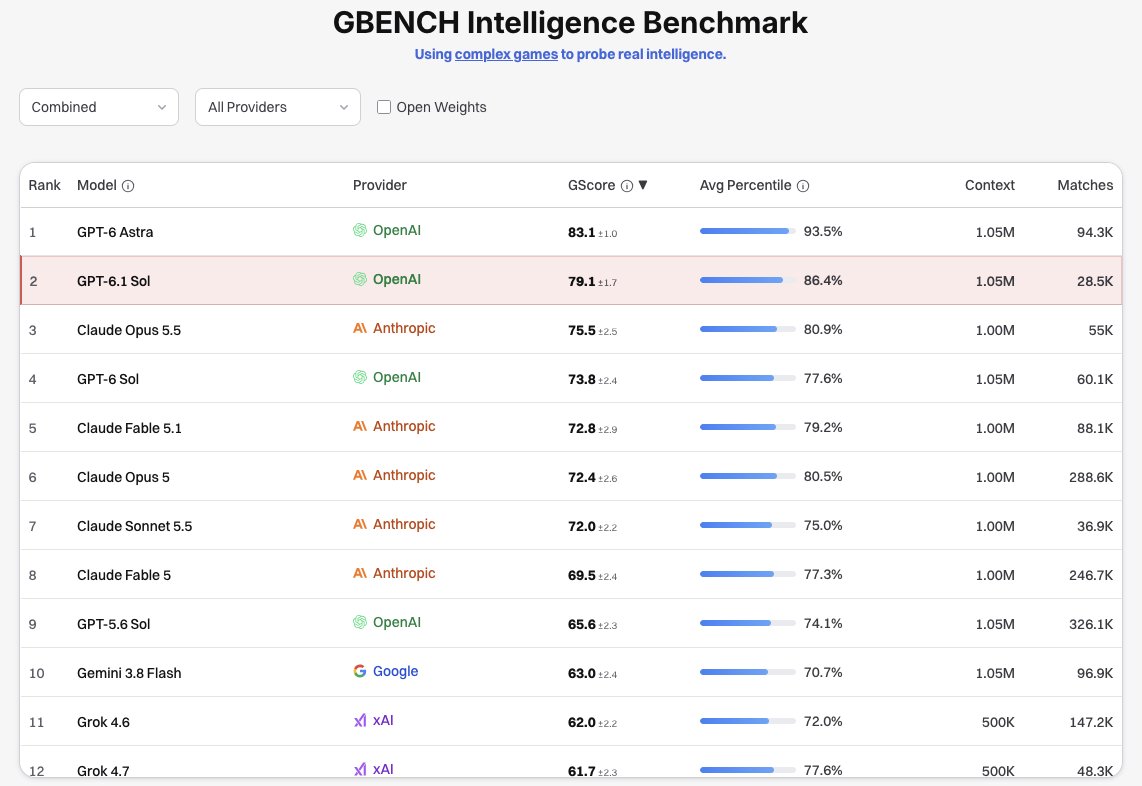Click the 1.05M context value for Gemini 3.8 Flash
Image resolution: width=1142 pixels, height=786 pixels.
995,673
